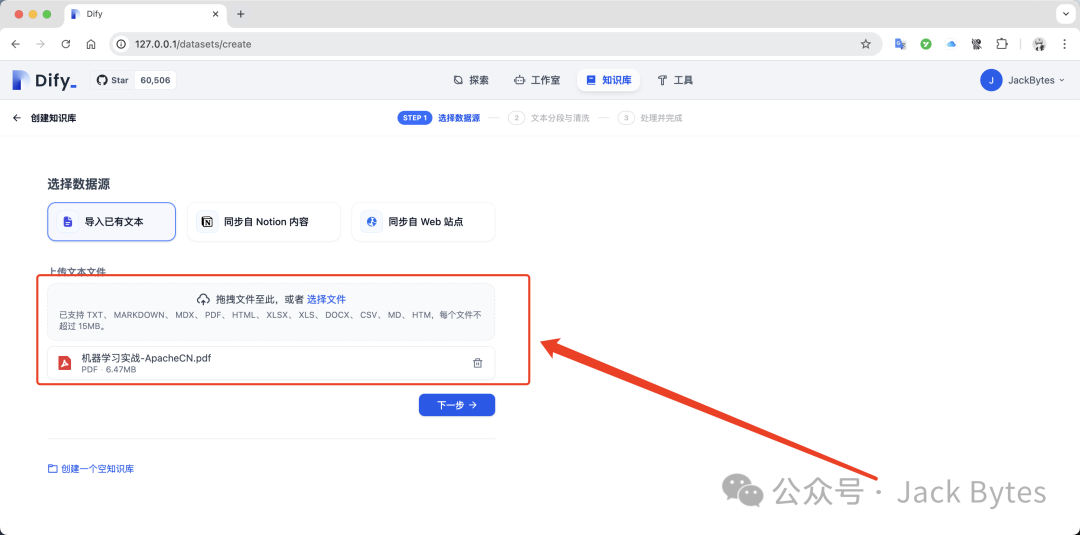
Task: Pick 同步自 Web 站点 data source
Action: (423, 222)
